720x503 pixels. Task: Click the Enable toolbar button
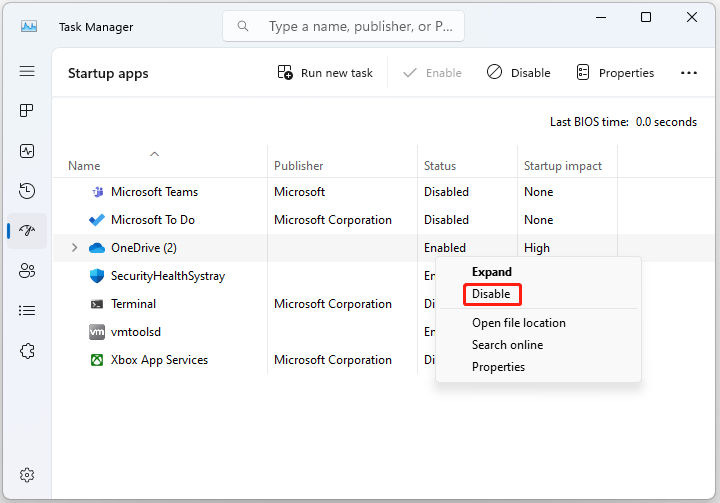click(x=432, y=73)
